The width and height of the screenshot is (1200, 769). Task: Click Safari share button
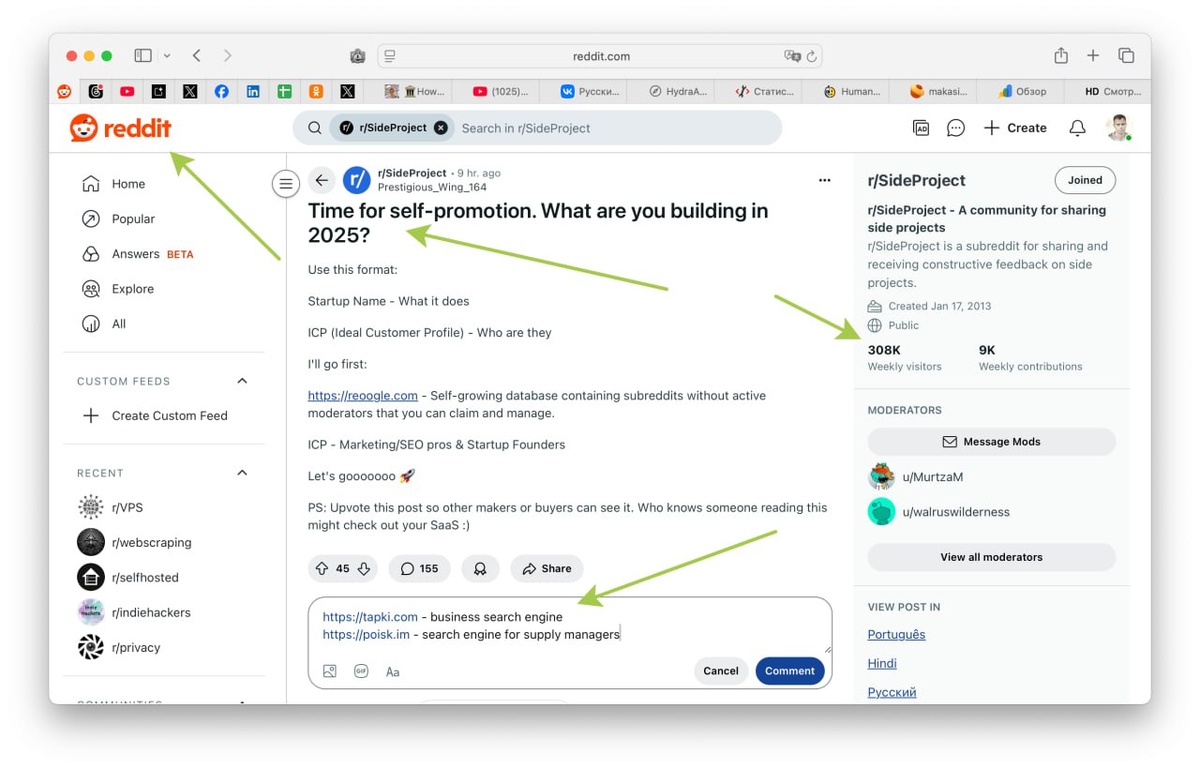coord(1061,56)
